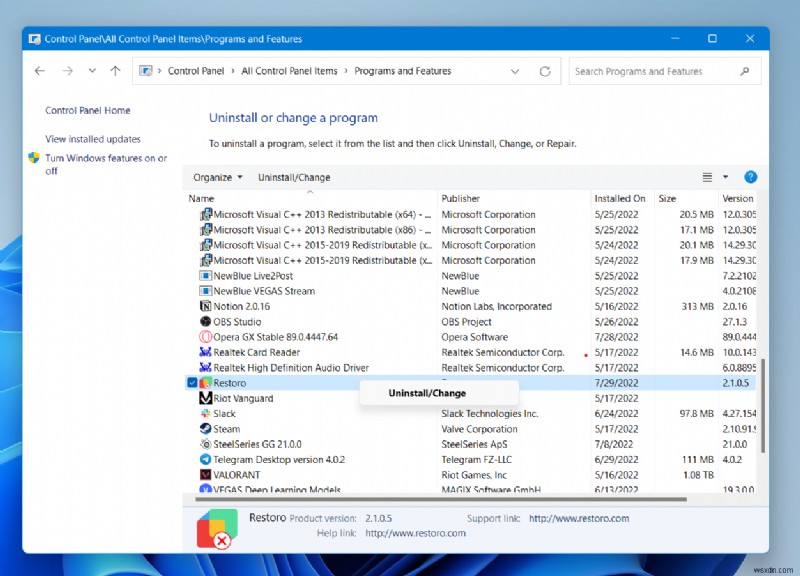Image resolution: width=800 pixels, height=576 pixels.
Task: Open the Help question mark icon
Action: 750,177
